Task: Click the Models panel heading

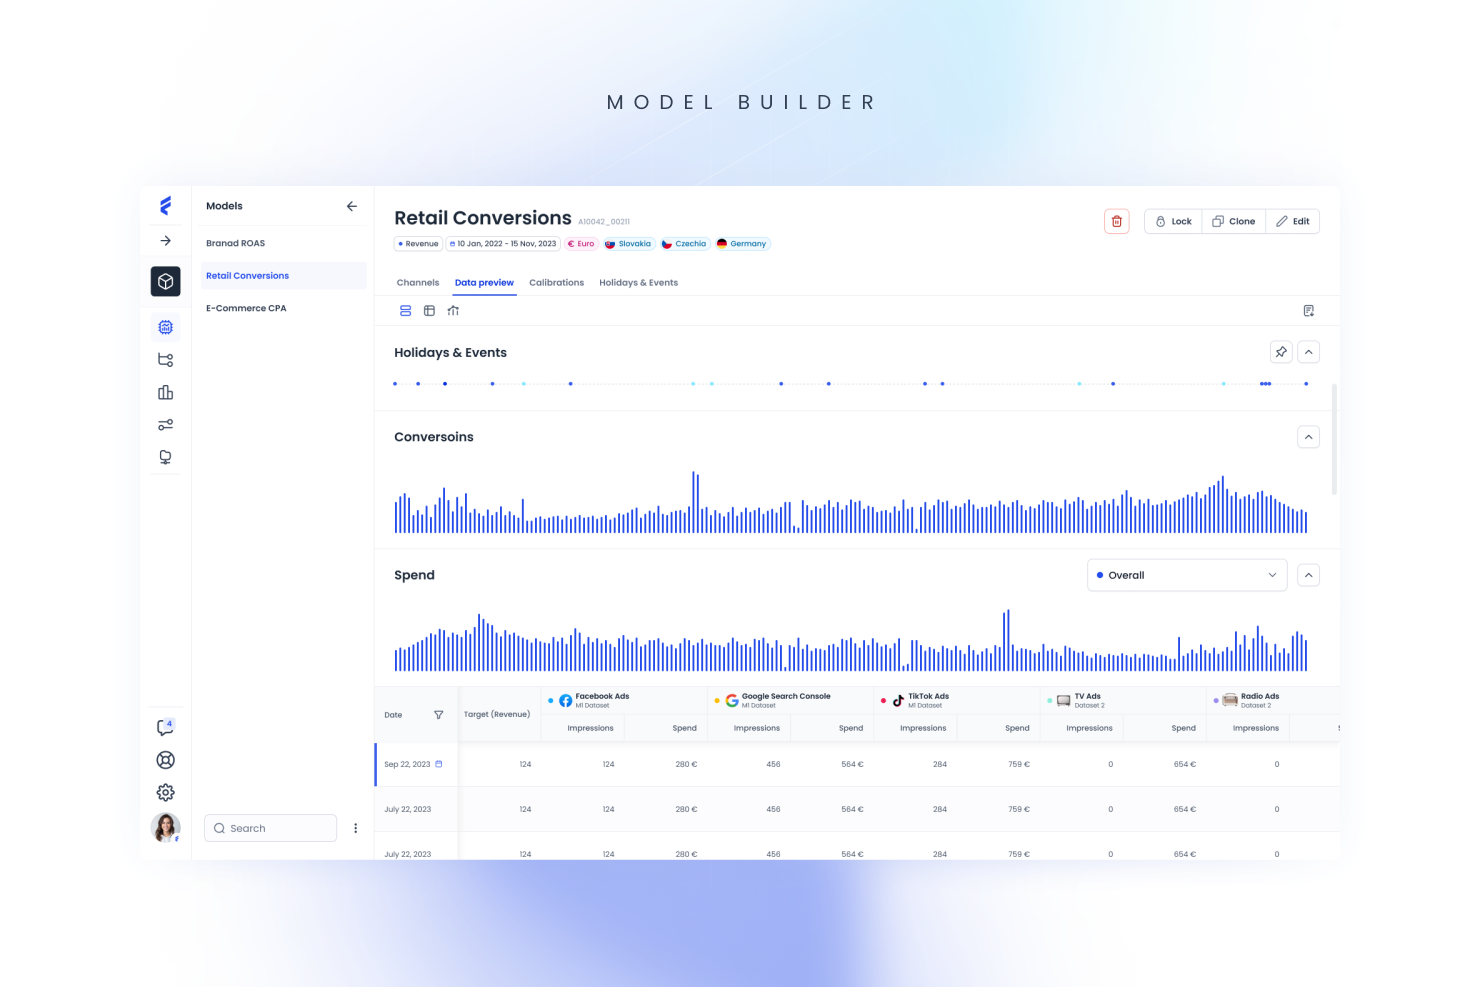Action: click(x=224, y=206)
